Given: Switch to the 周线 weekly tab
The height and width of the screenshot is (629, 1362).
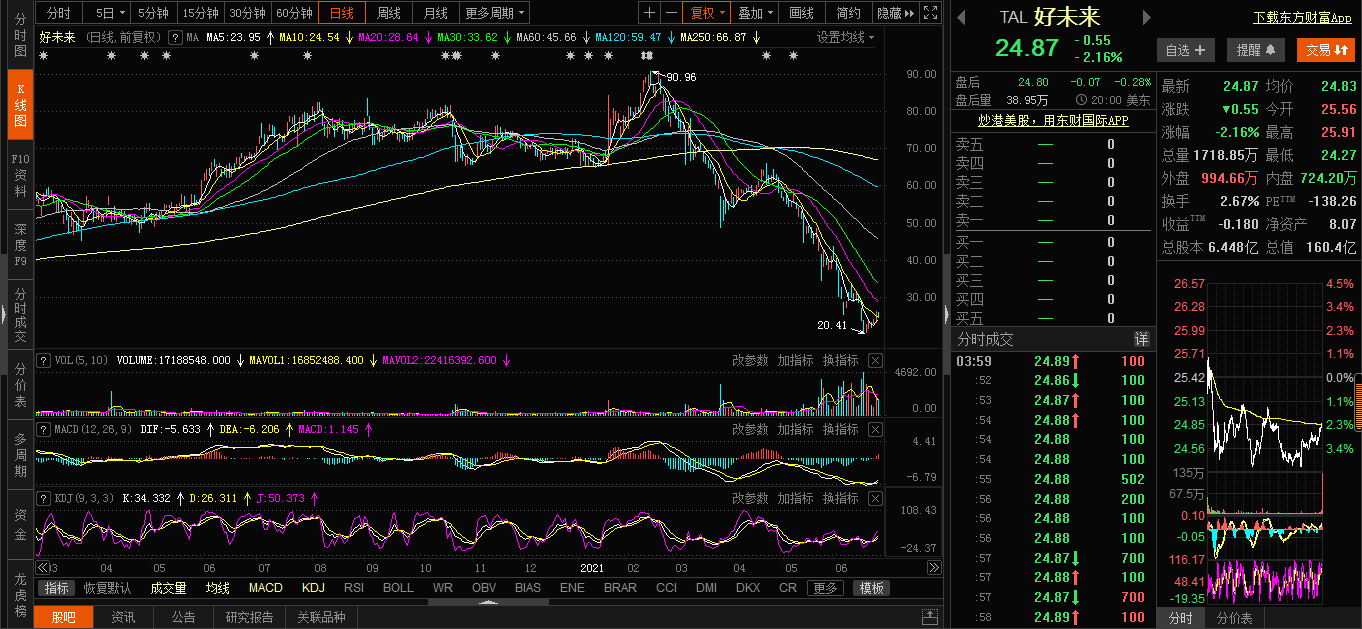Looking at the screenshot, I should (x=388, y=13).
